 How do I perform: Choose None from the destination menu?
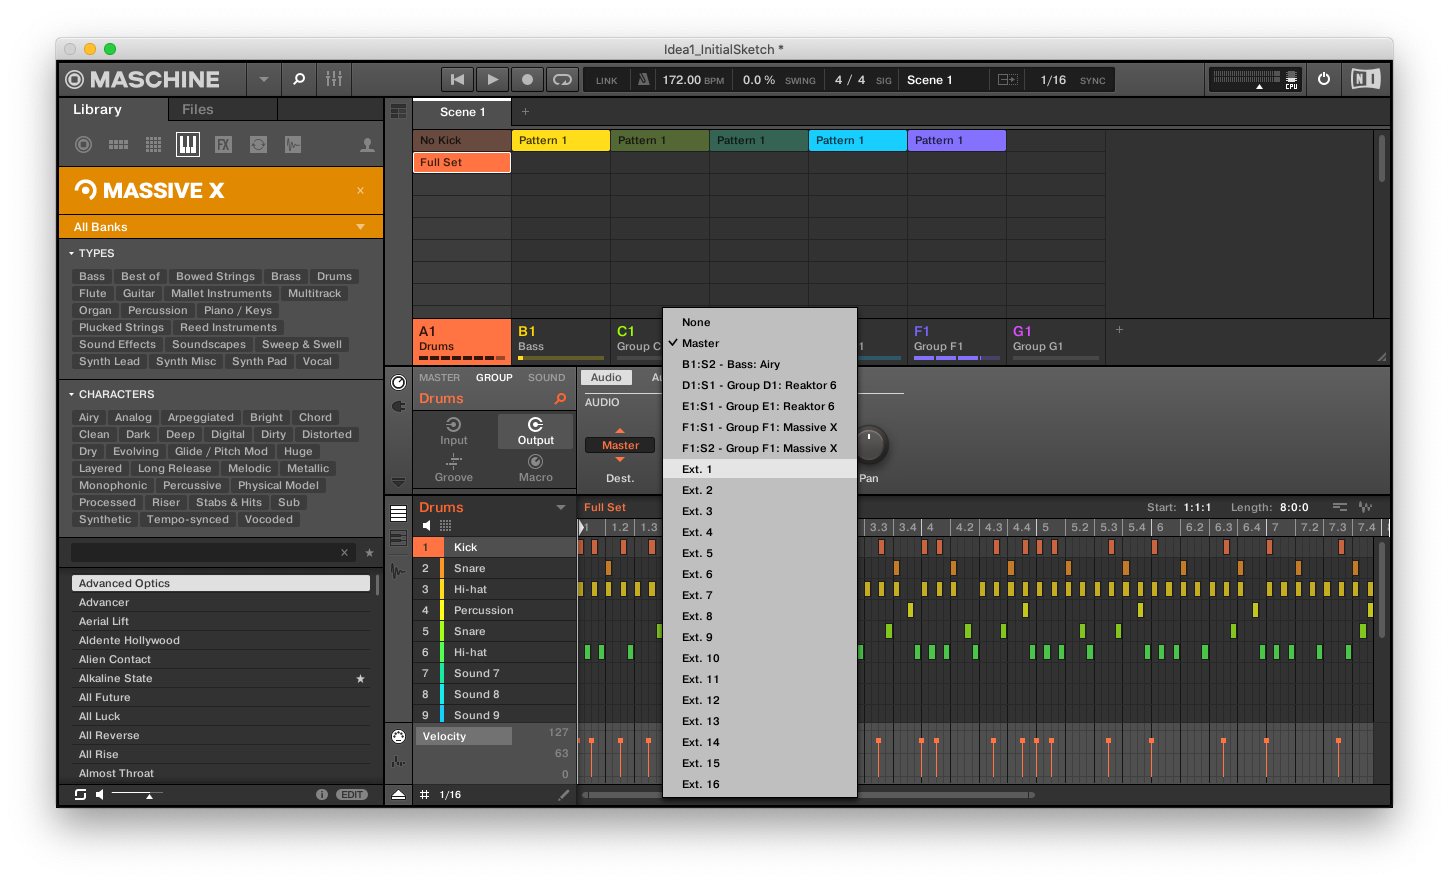pos(760,322)
